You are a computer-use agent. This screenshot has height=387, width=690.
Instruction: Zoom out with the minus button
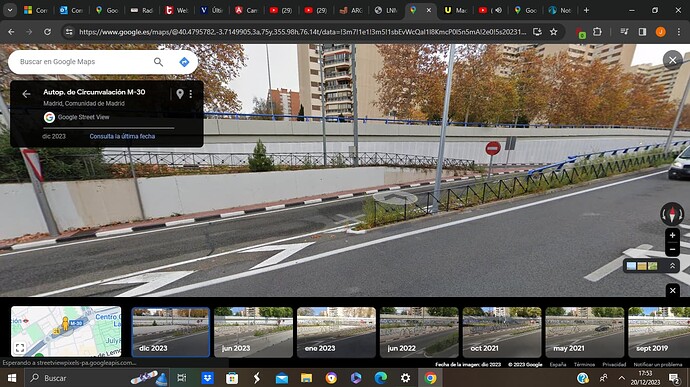[672, 249]
